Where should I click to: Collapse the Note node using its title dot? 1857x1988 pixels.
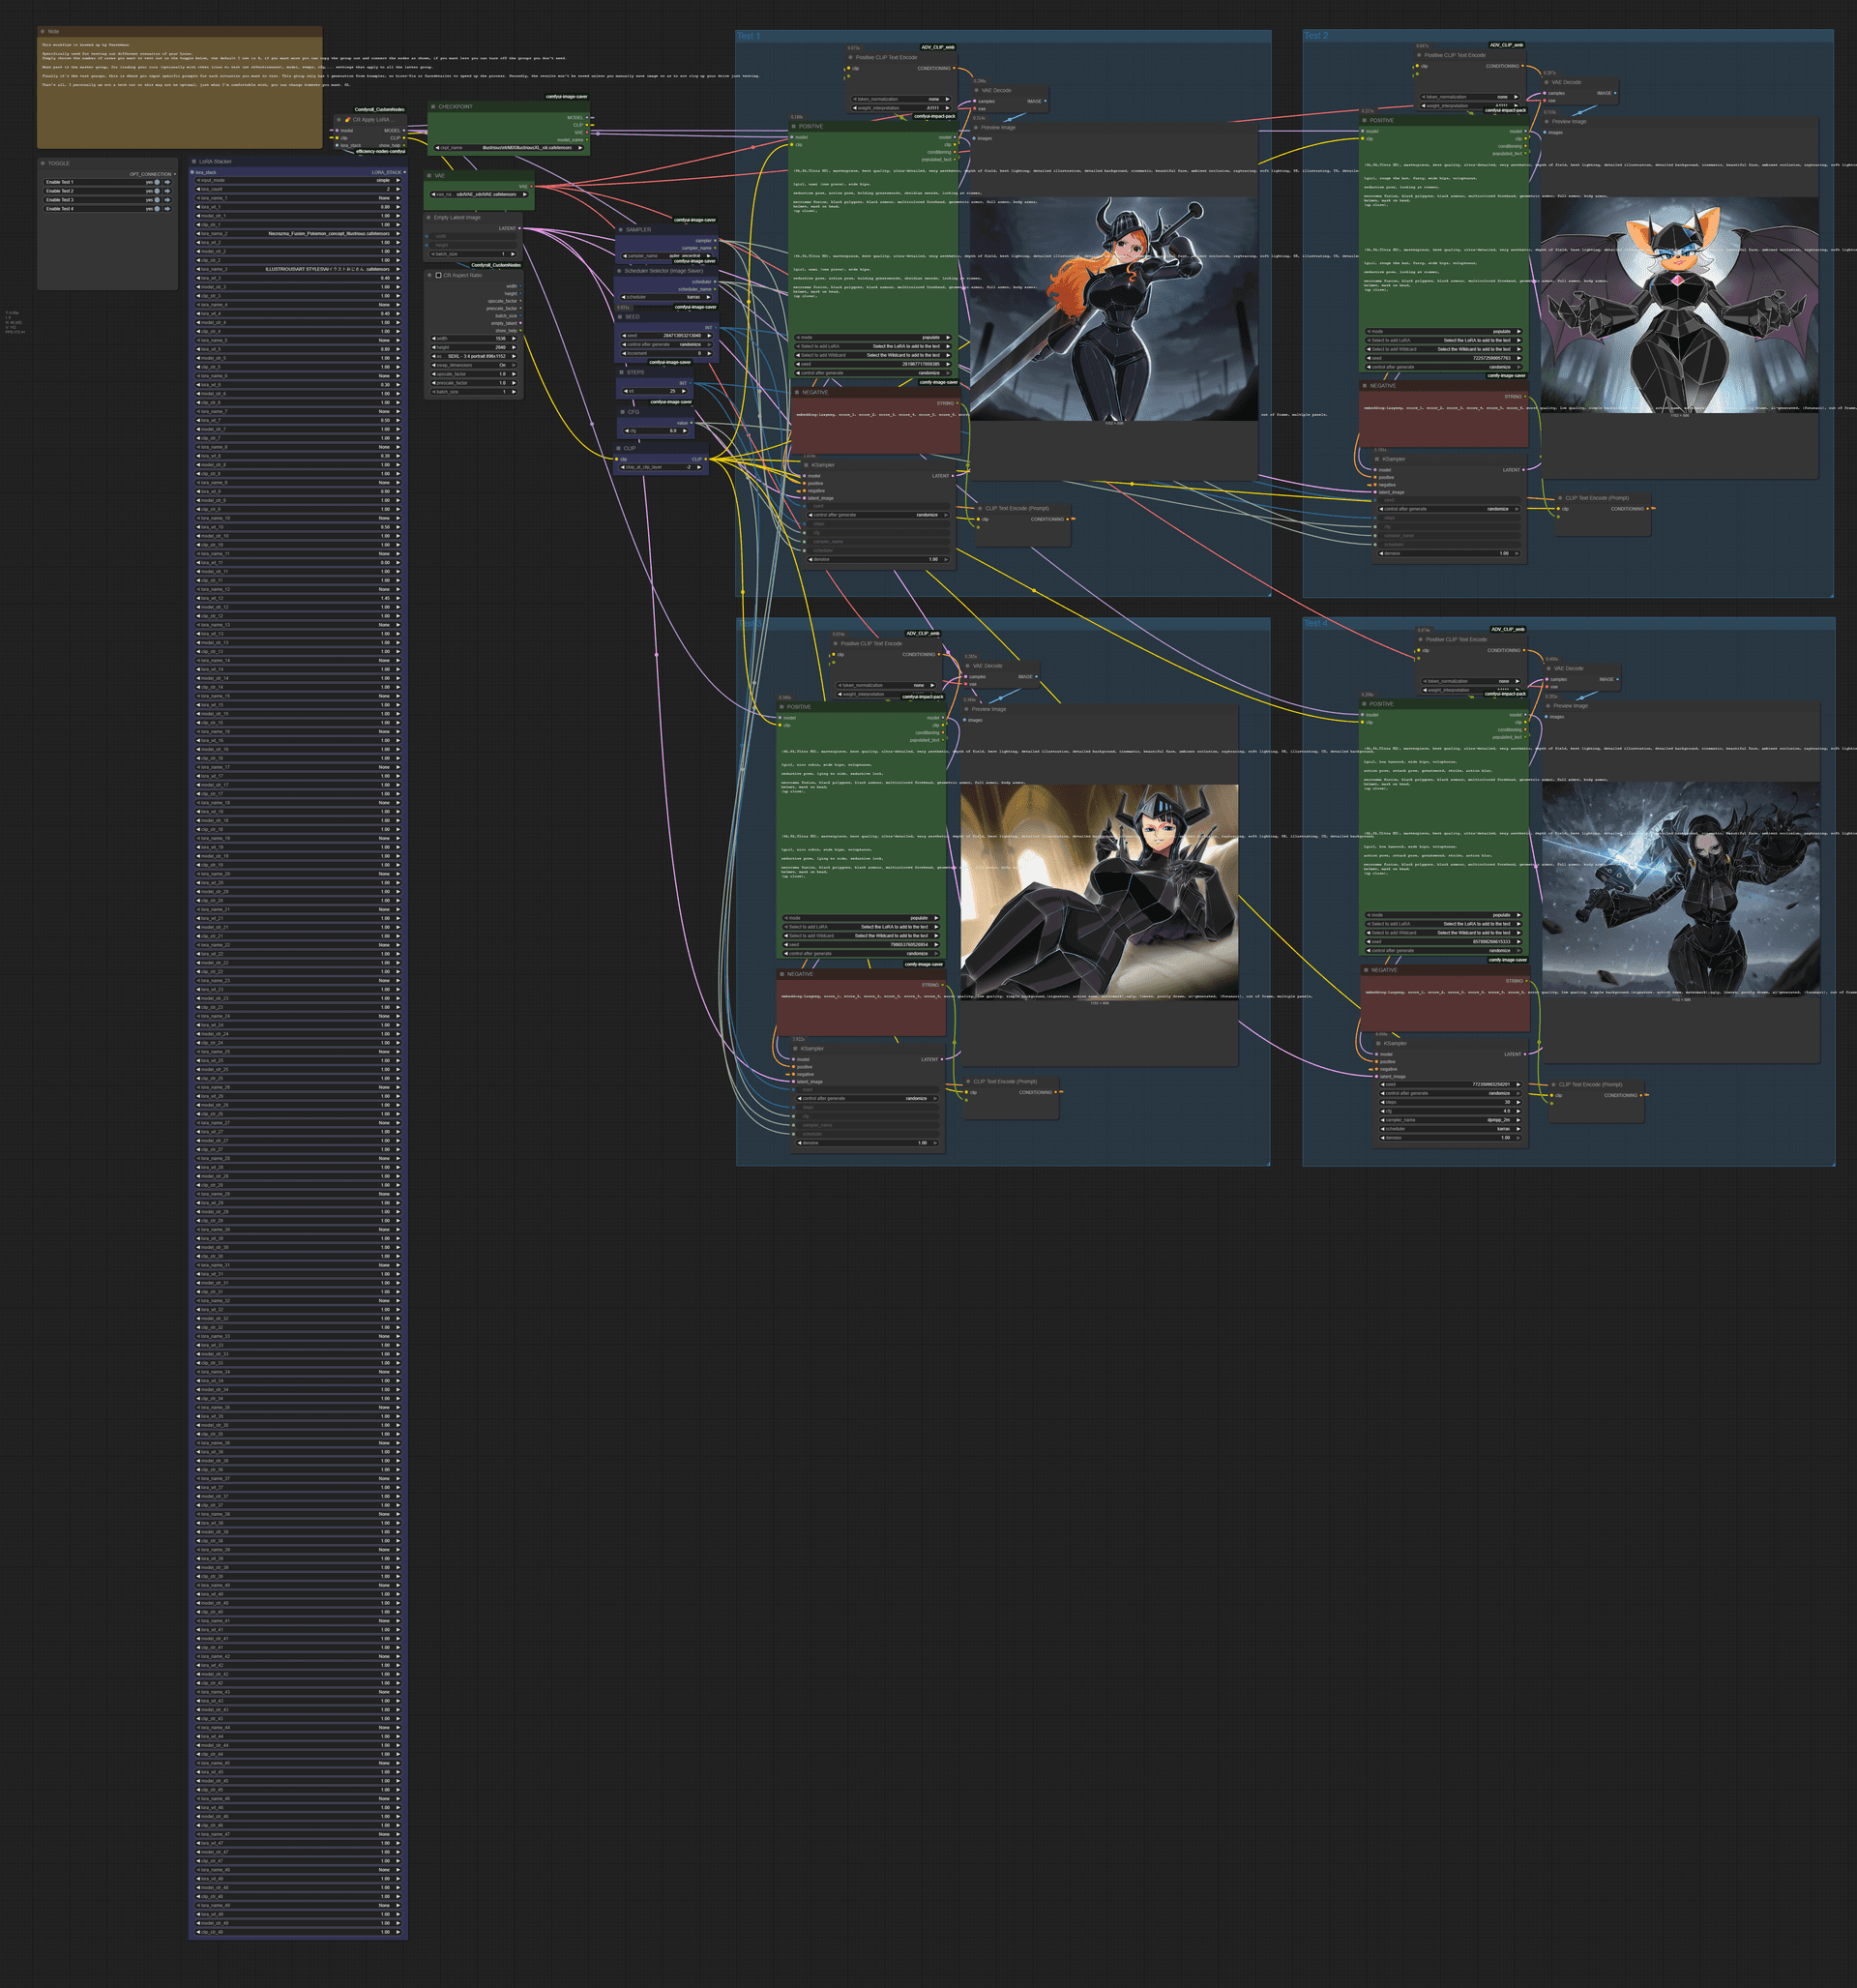pos(43,32)
